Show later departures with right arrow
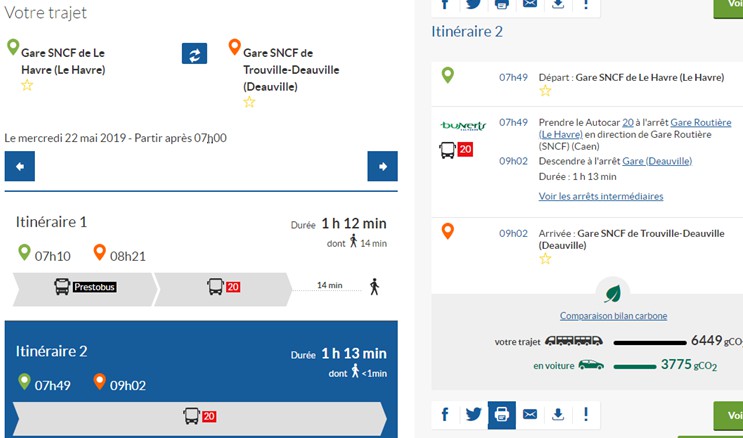Image resolution: width=743 pixels, height=438 pixels. pyautogui.click(x=382, y=166)
